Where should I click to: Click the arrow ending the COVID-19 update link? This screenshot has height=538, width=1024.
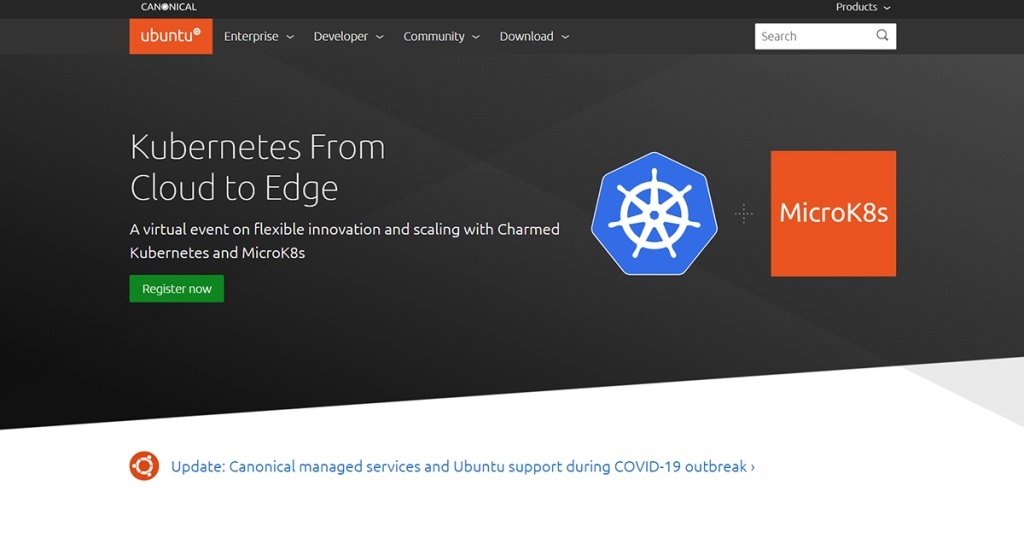pos(752,467)
